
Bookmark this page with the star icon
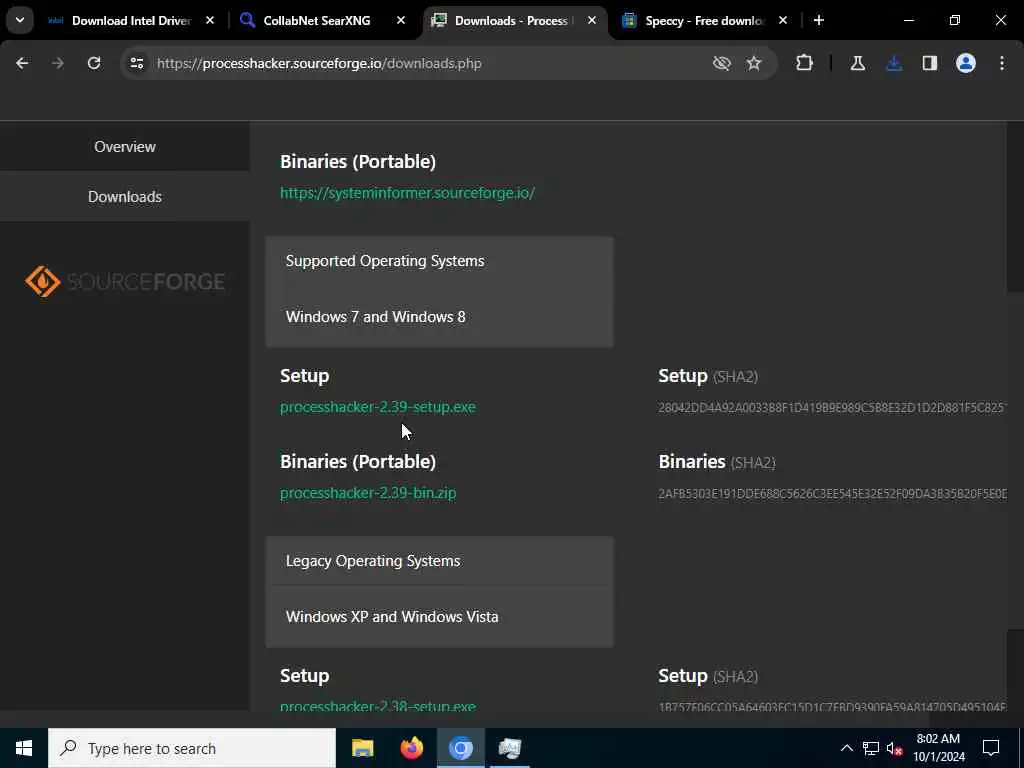[754, 63]
